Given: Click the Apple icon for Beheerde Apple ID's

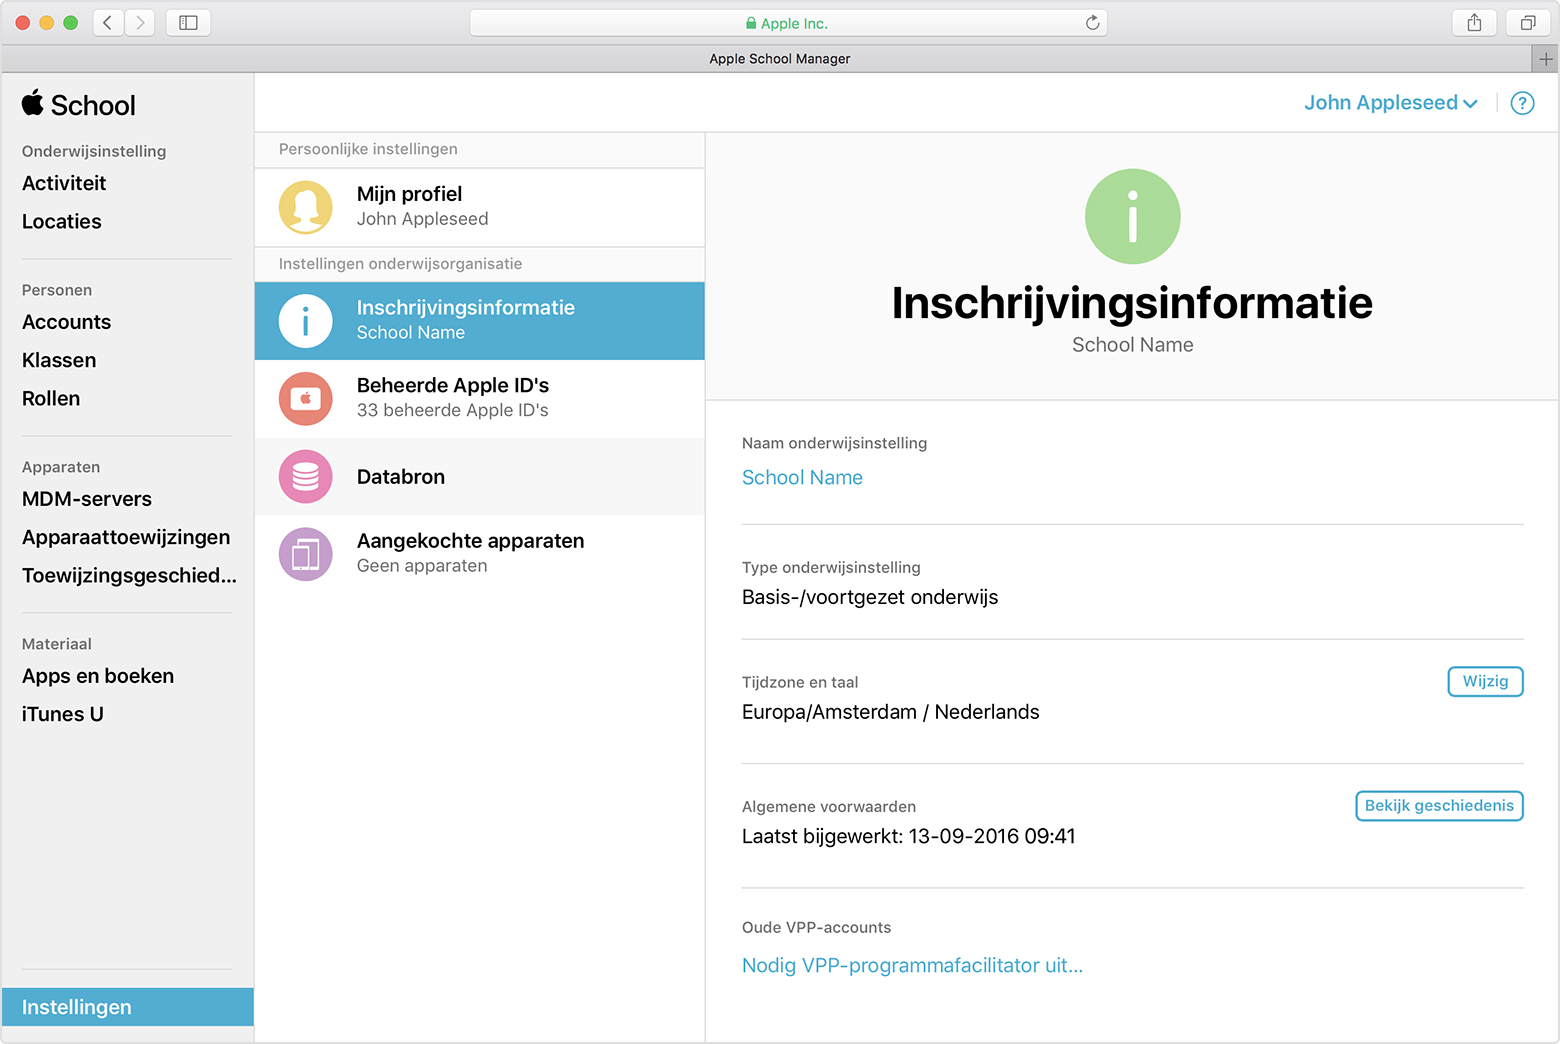Looking at the screenshot, I should [306, 398].
